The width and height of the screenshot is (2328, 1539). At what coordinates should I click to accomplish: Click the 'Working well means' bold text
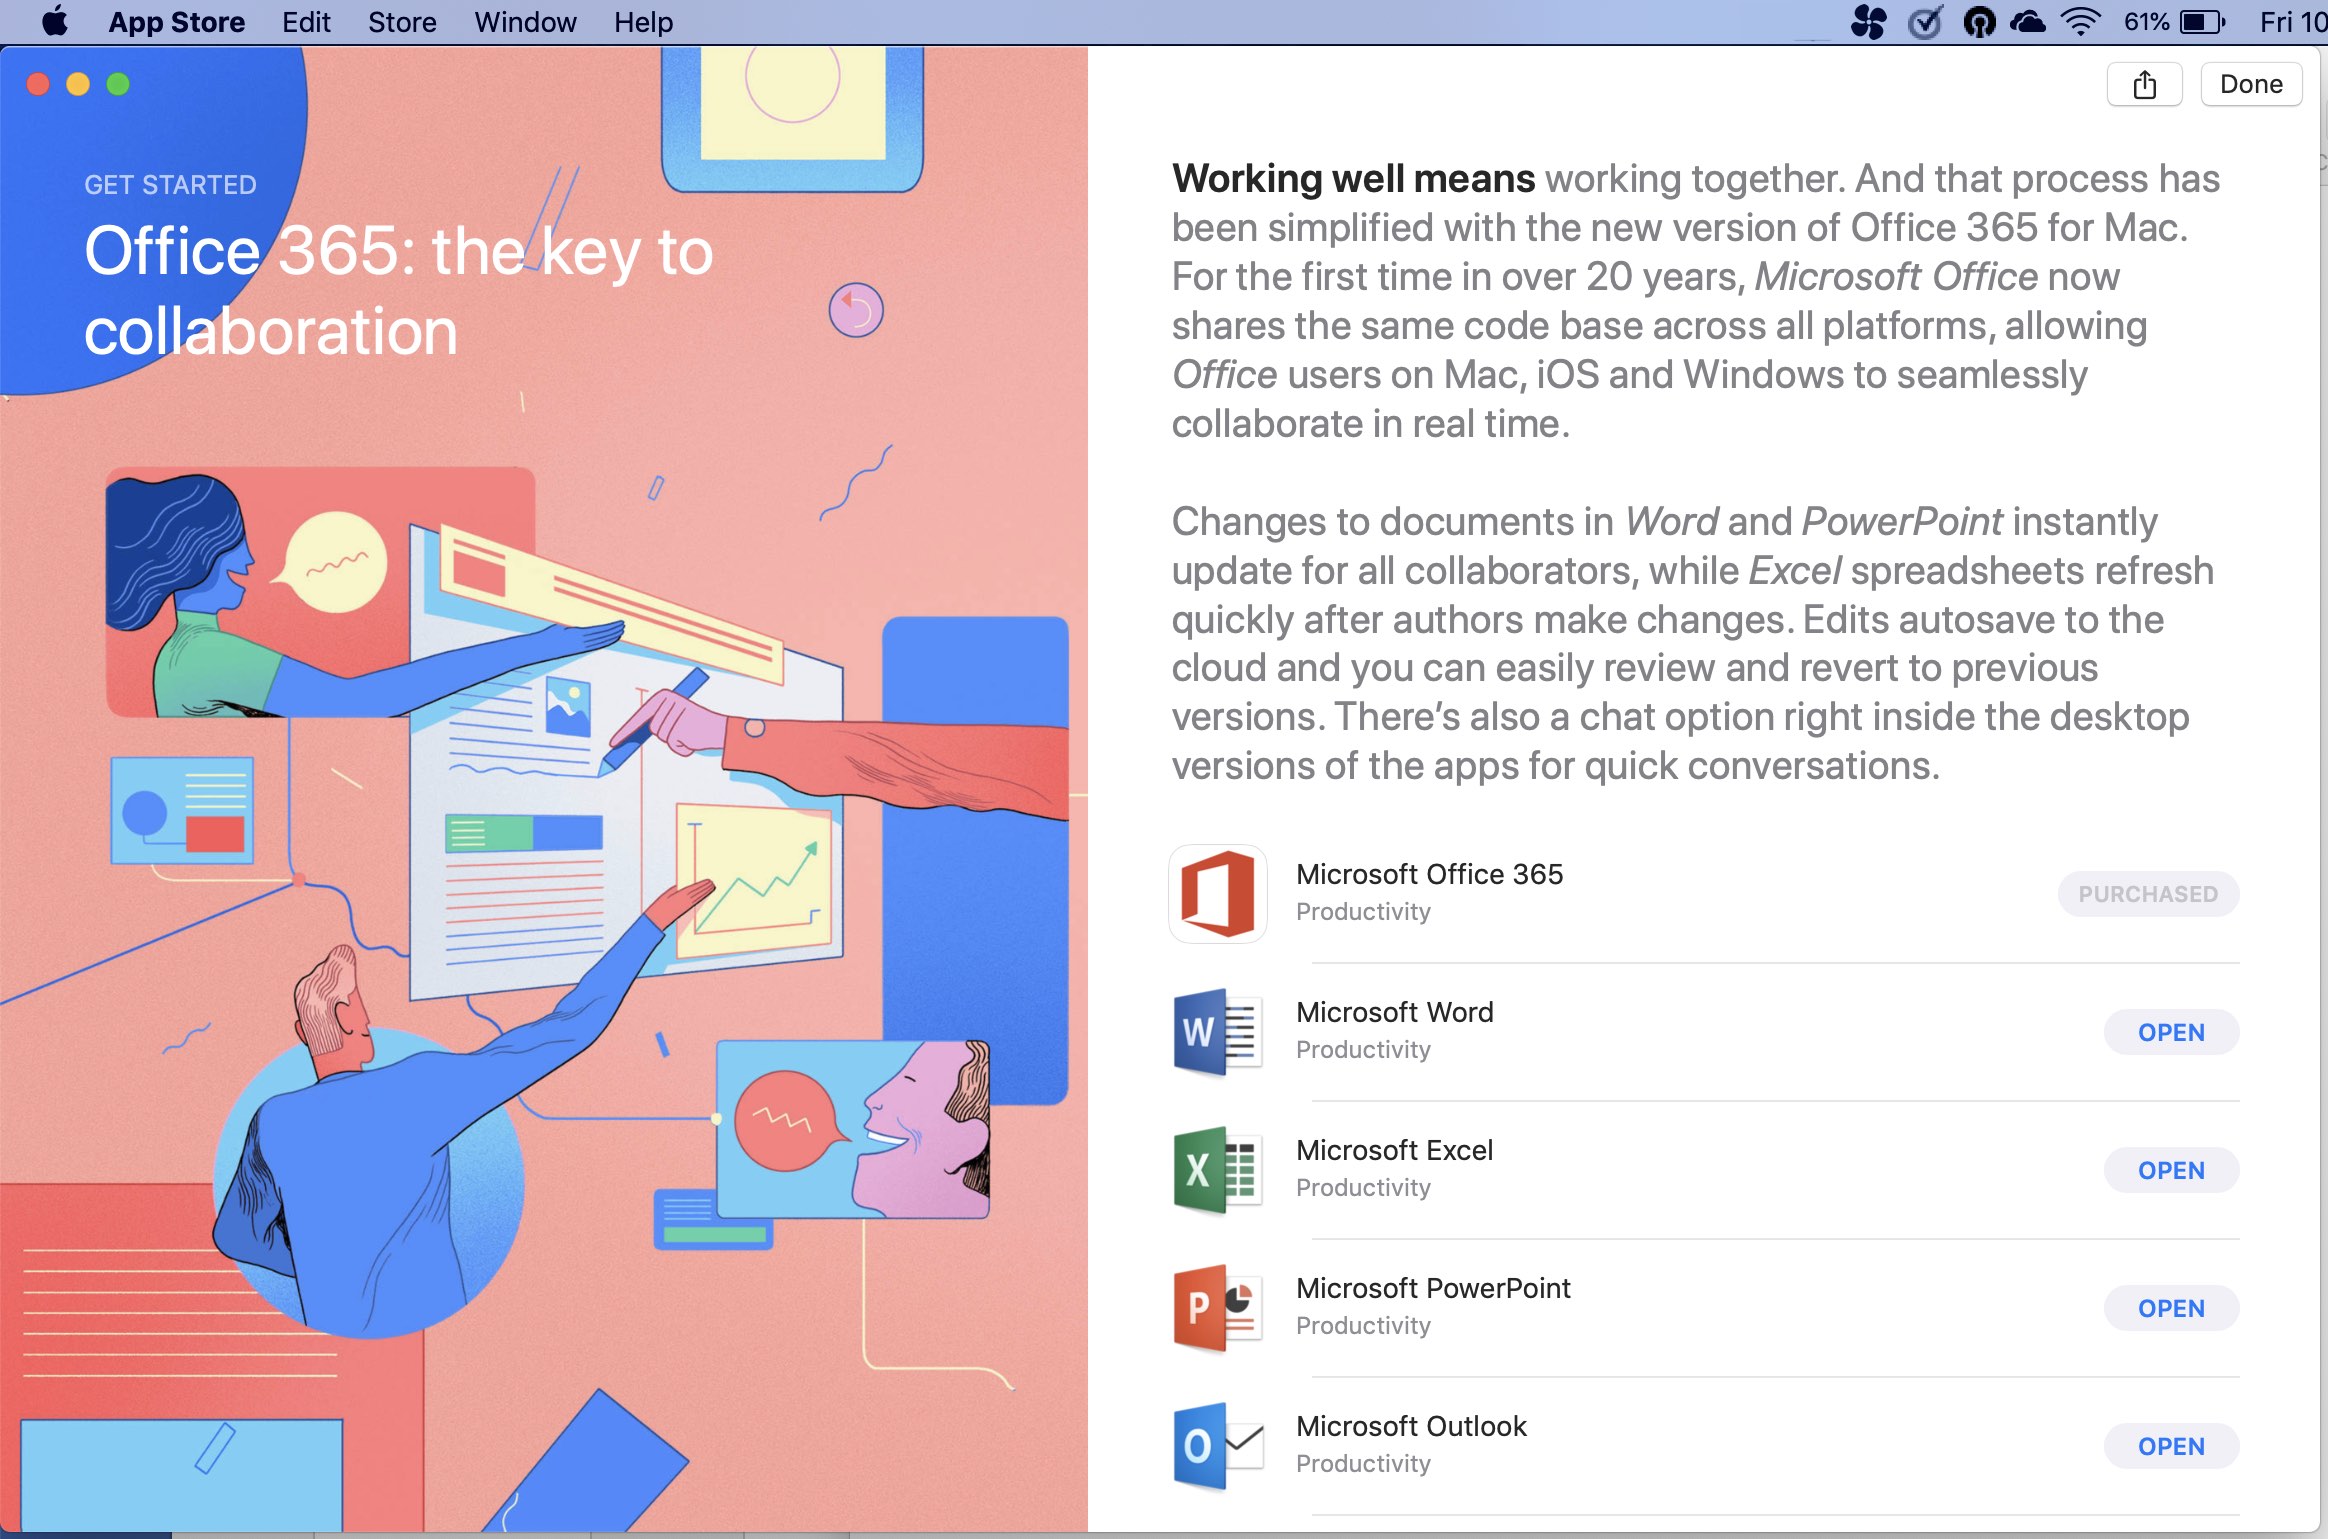pyautogui.click(x=1353, y=178)
